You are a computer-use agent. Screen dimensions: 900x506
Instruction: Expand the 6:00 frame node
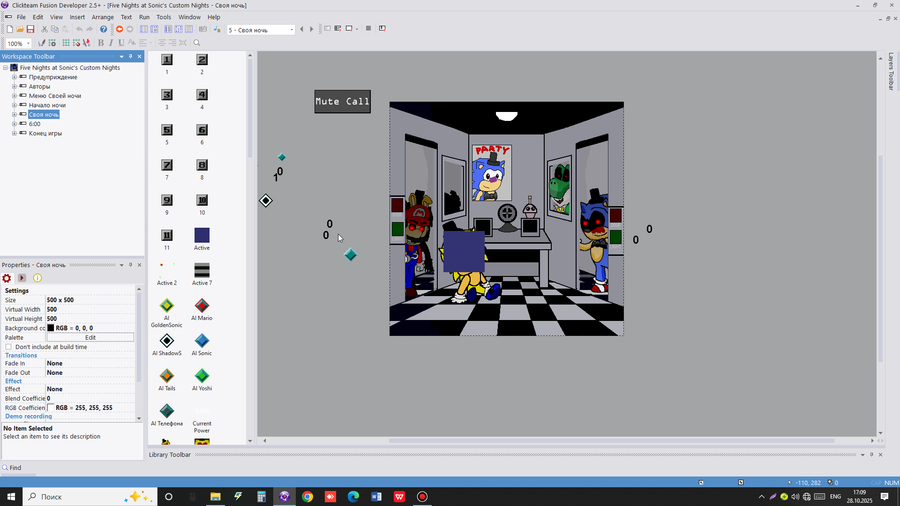(14, 124)
